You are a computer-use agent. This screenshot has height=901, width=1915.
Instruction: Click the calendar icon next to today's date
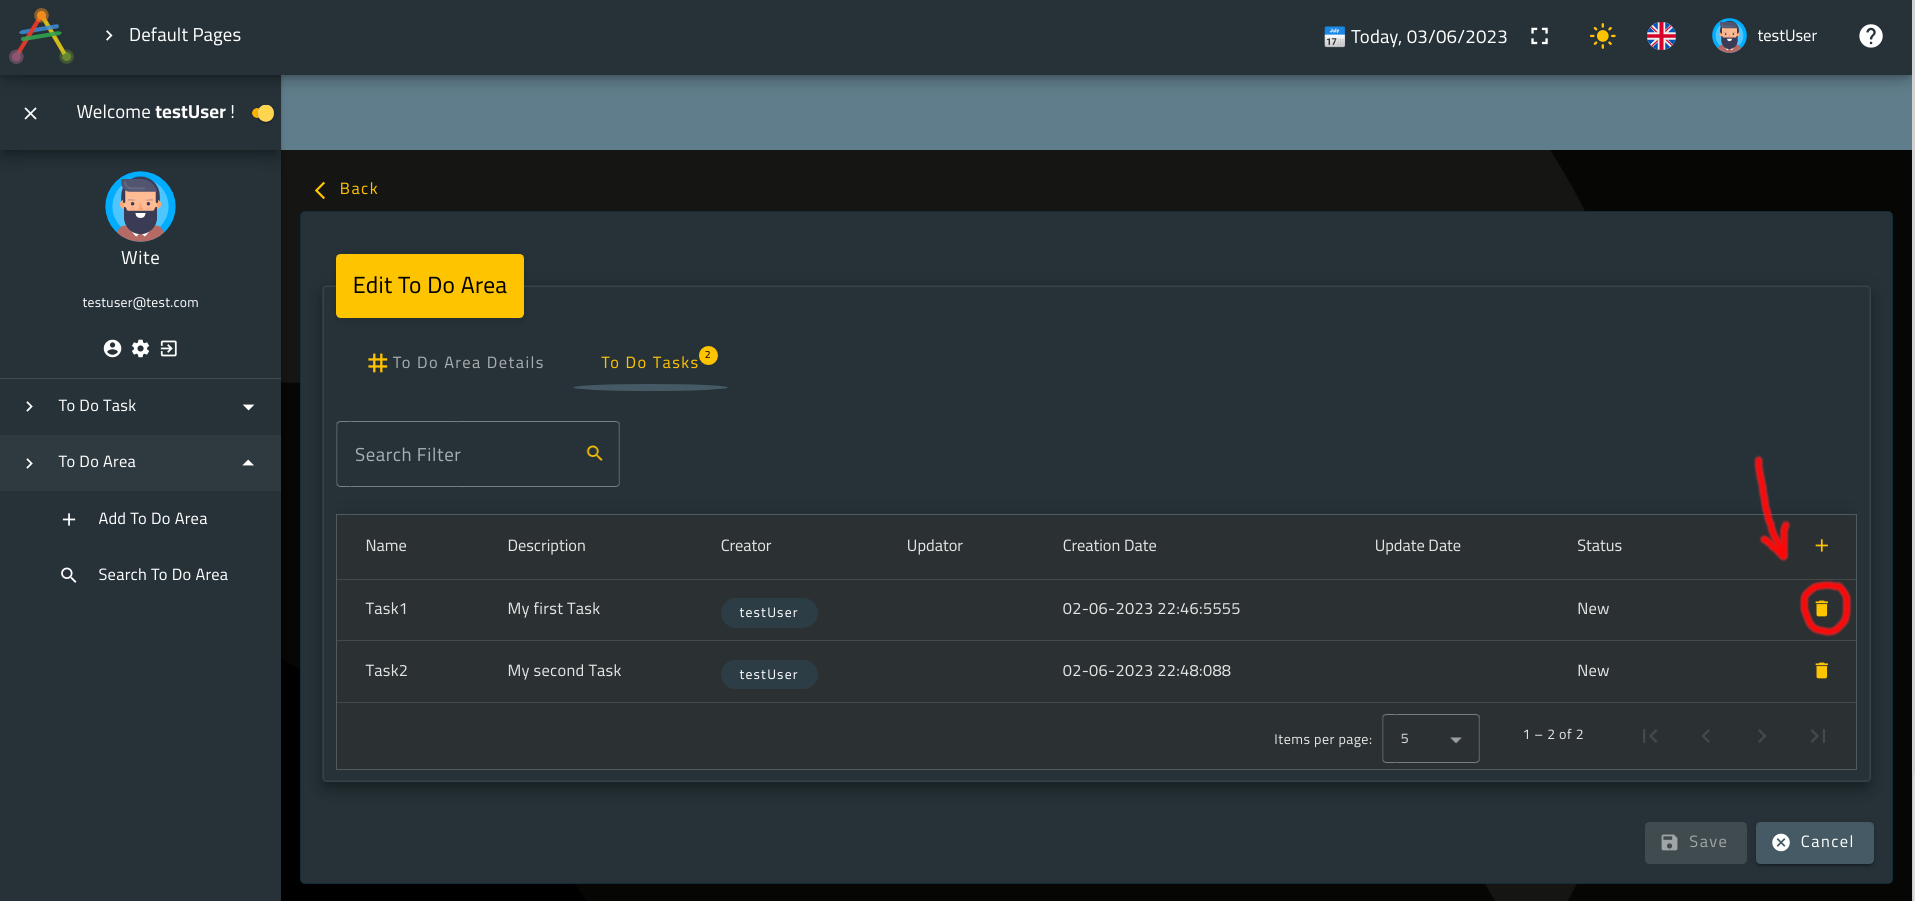[1334, 37]
